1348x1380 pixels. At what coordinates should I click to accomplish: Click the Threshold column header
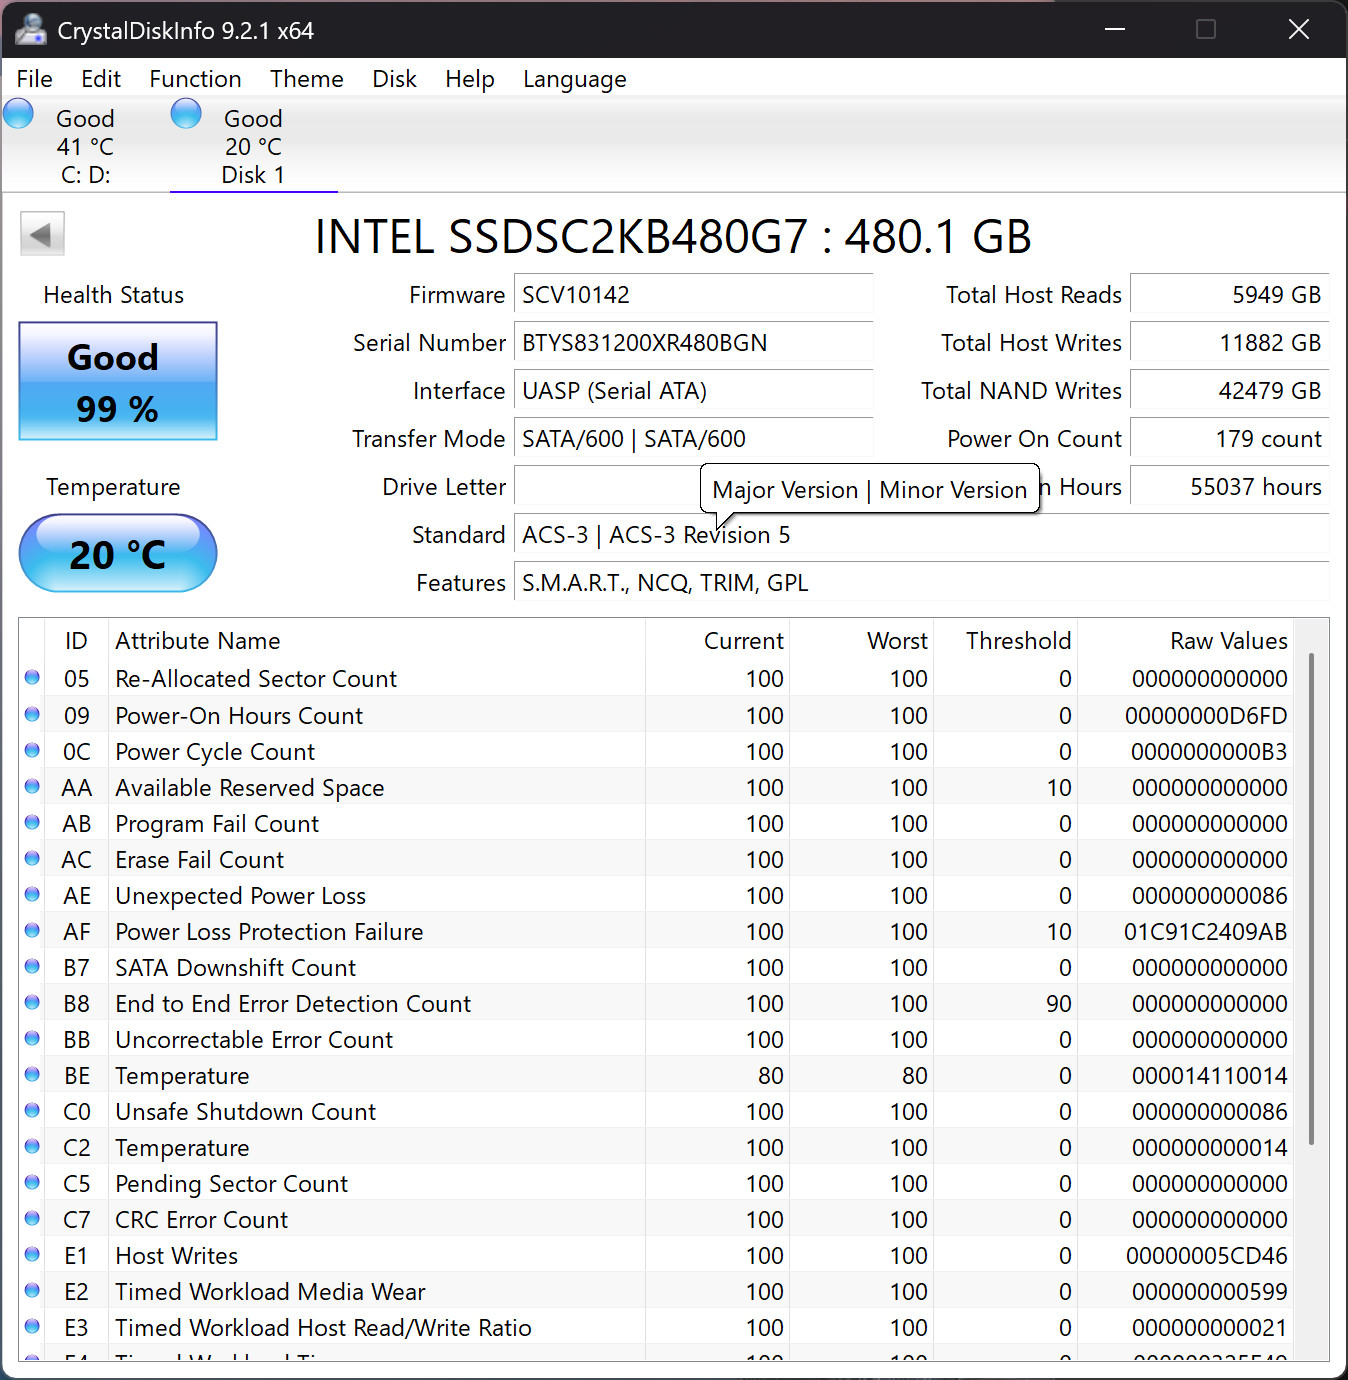click(x=1005, y=641)
